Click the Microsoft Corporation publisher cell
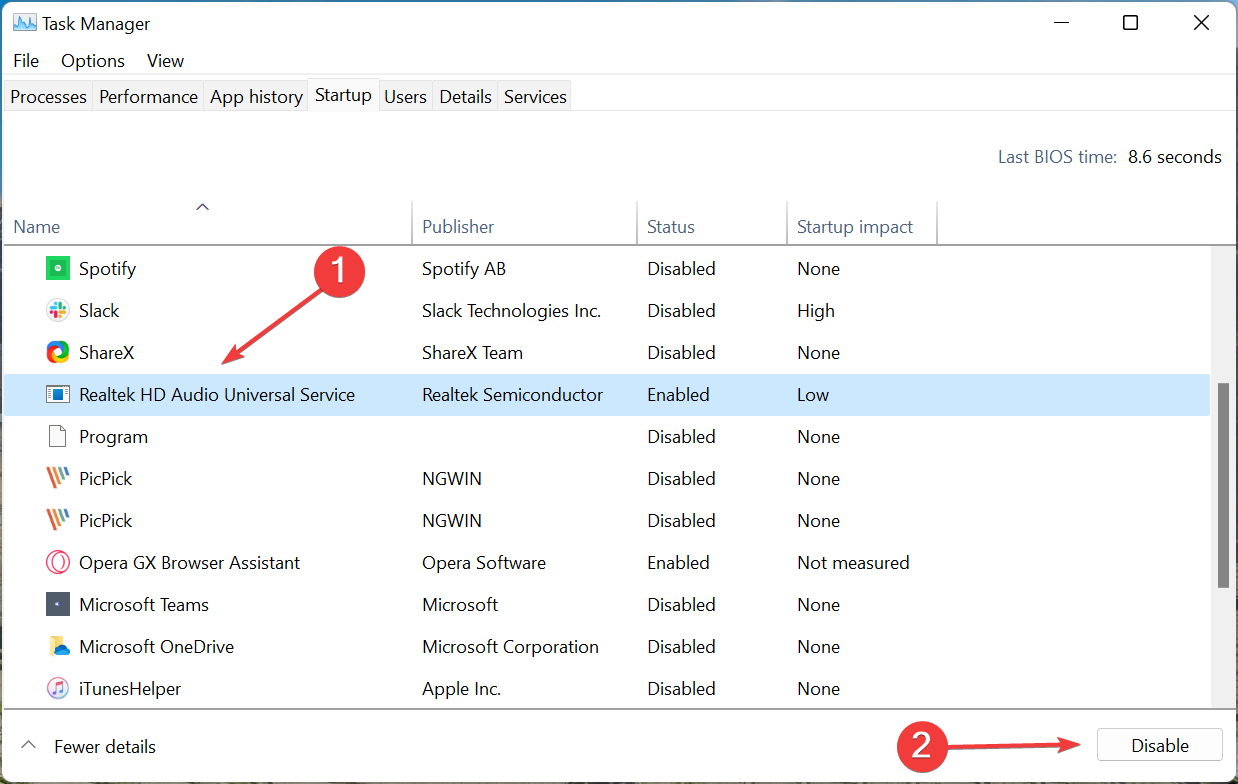This screenshot has height=784, width=1238. click(510, 647)
